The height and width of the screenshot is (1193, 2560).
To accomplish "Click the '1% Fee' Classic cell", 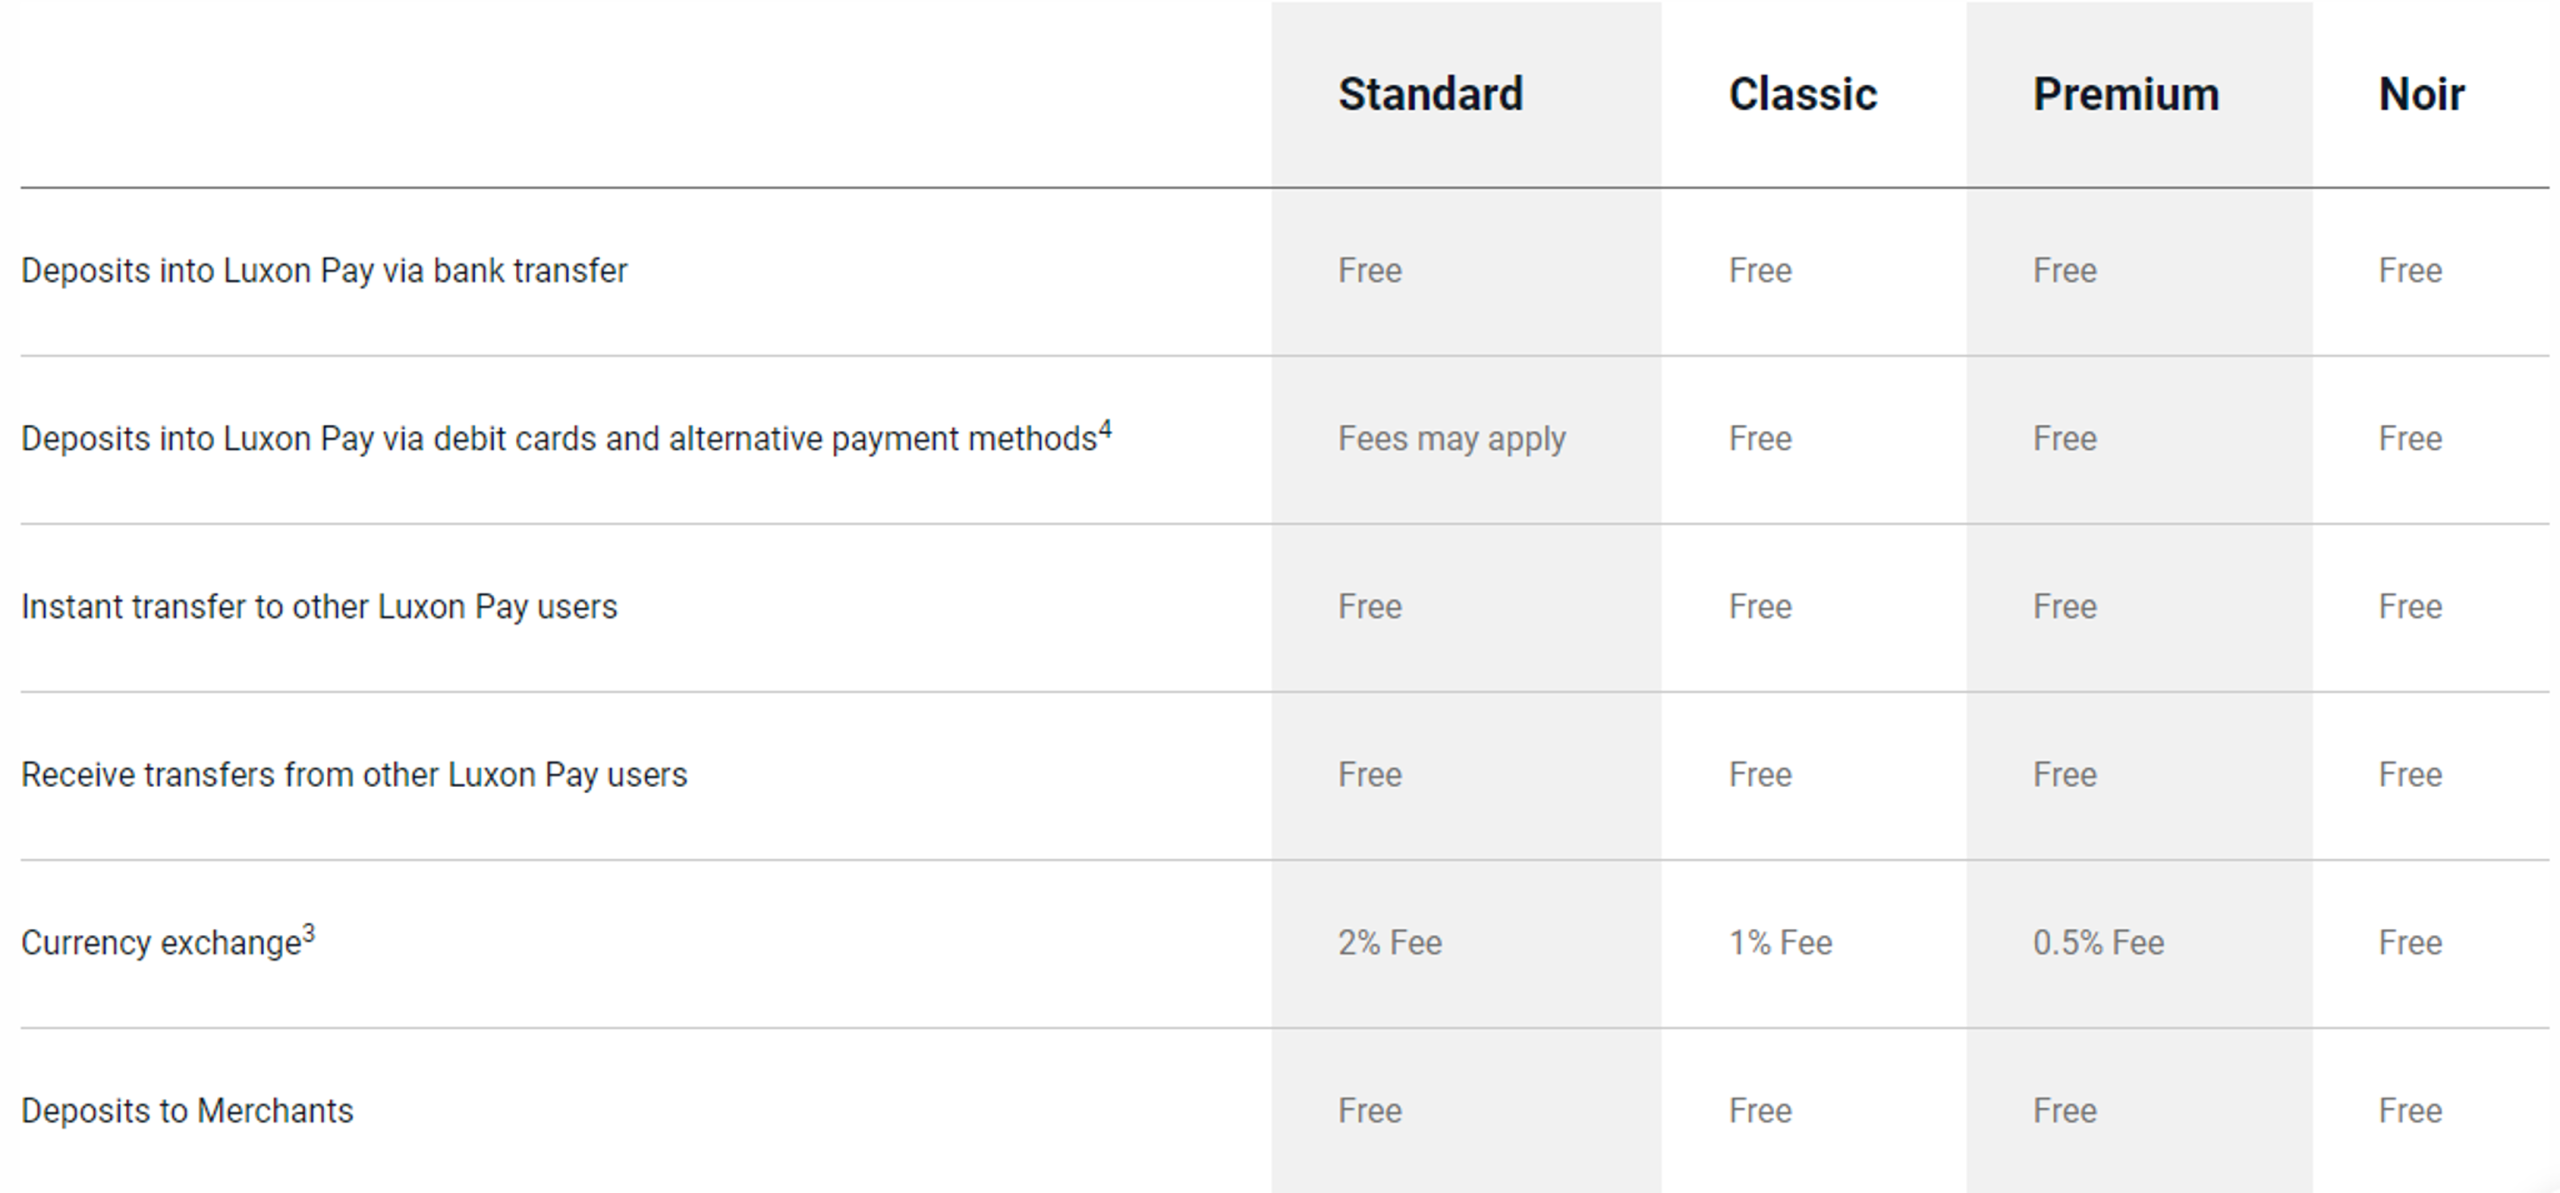I will 1780,943.
